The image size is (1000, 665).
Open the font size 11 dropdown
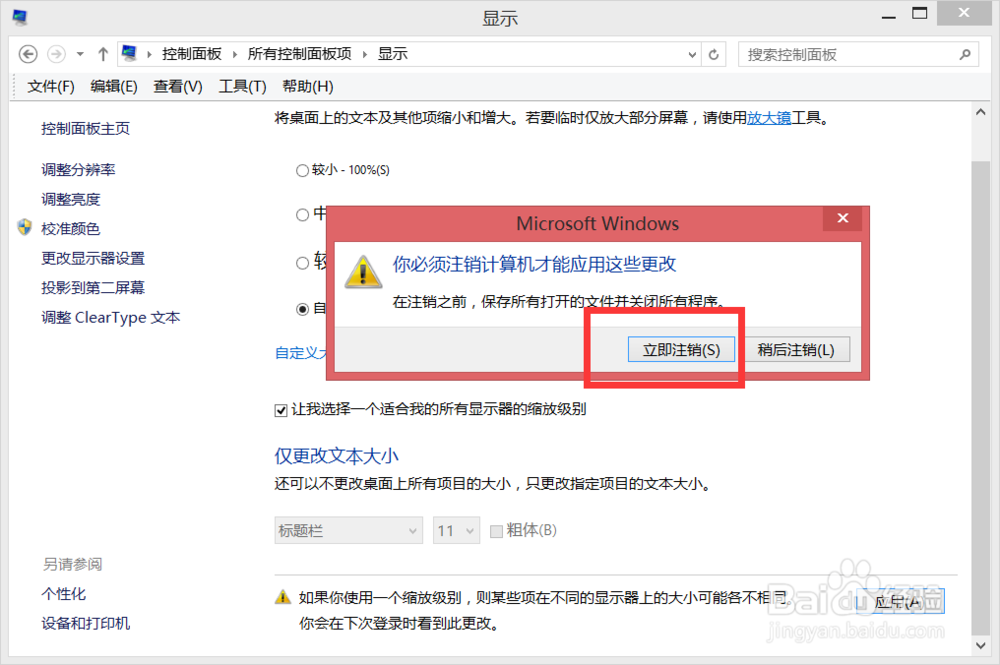456,530
